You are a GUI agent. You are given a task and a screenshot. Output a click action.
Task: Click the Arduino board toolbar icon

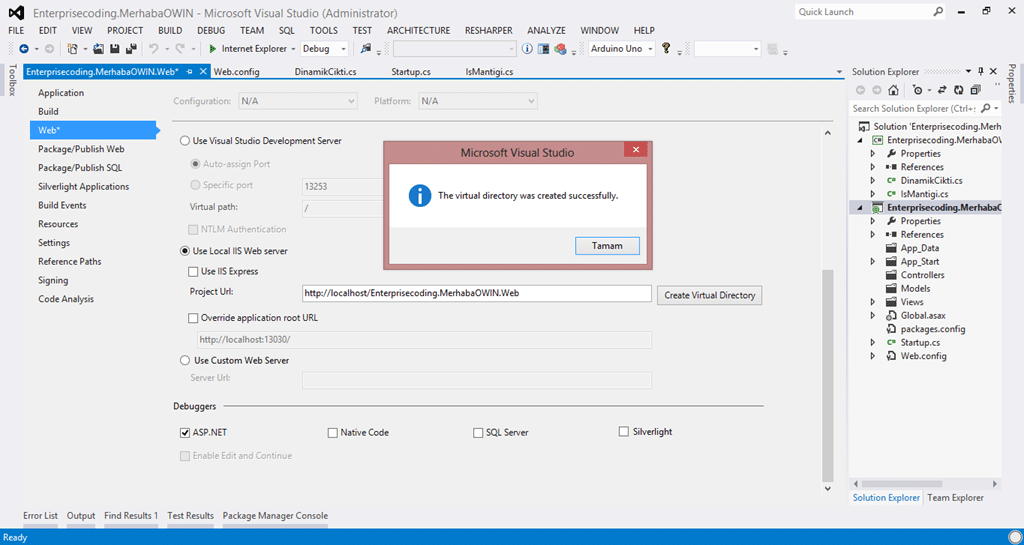point(543,49)
